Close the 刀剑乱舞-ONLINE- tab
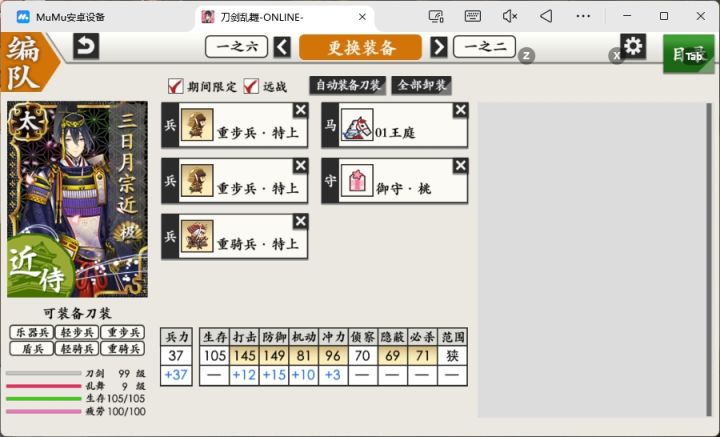720x437 pixels. point(362,17)
